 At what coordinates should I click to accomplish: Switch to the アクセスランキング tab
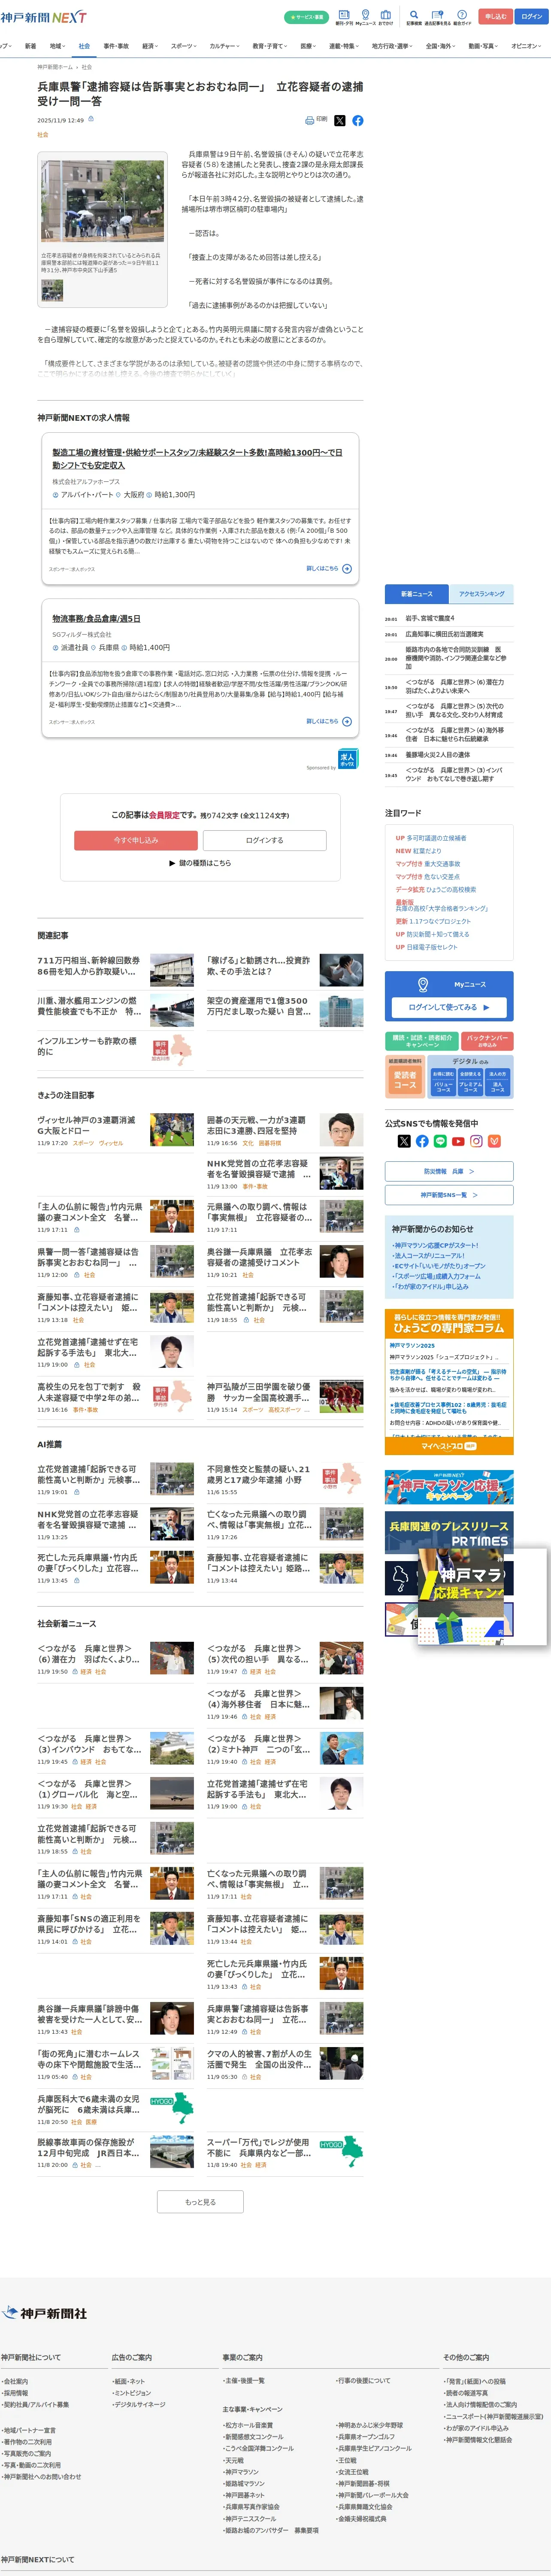click(x=481, y=594)
